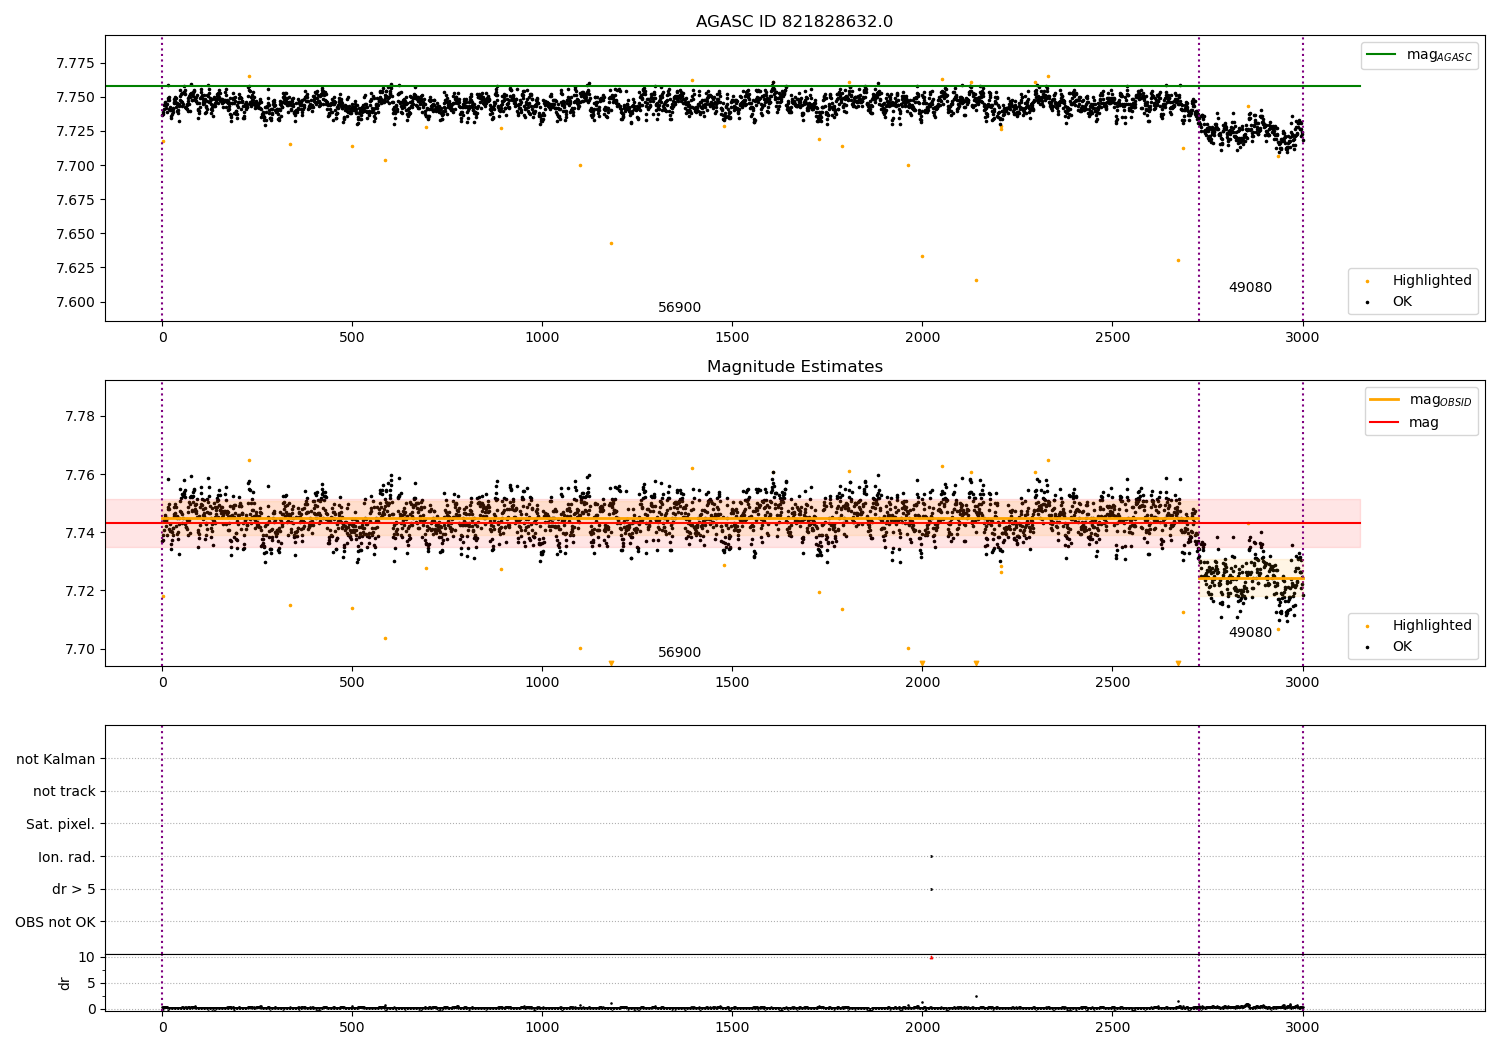Click the '1500' x-axis tick under the AGASC ID plot
Image resolution: width=1500 pixels, height=1050 pixels.
[x=732, y=338]
